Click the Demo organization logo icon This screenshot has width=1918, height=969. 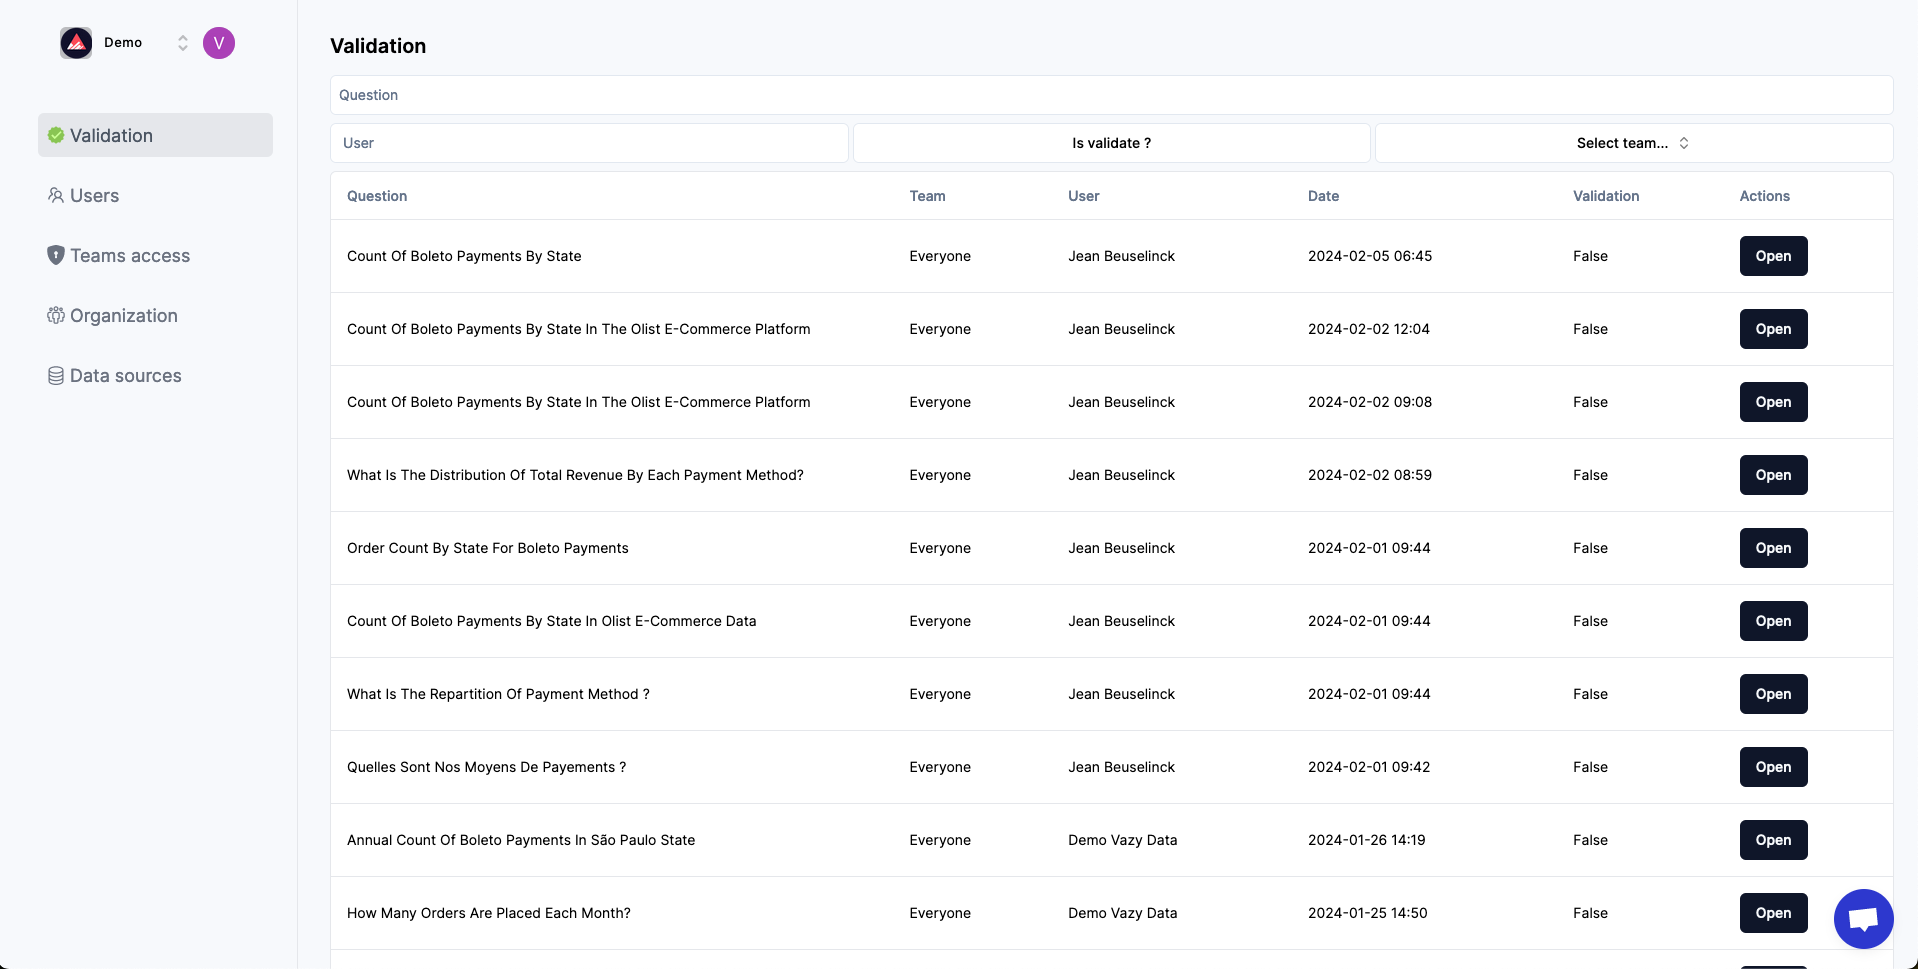pyautogui.click(x=76, y=43)
